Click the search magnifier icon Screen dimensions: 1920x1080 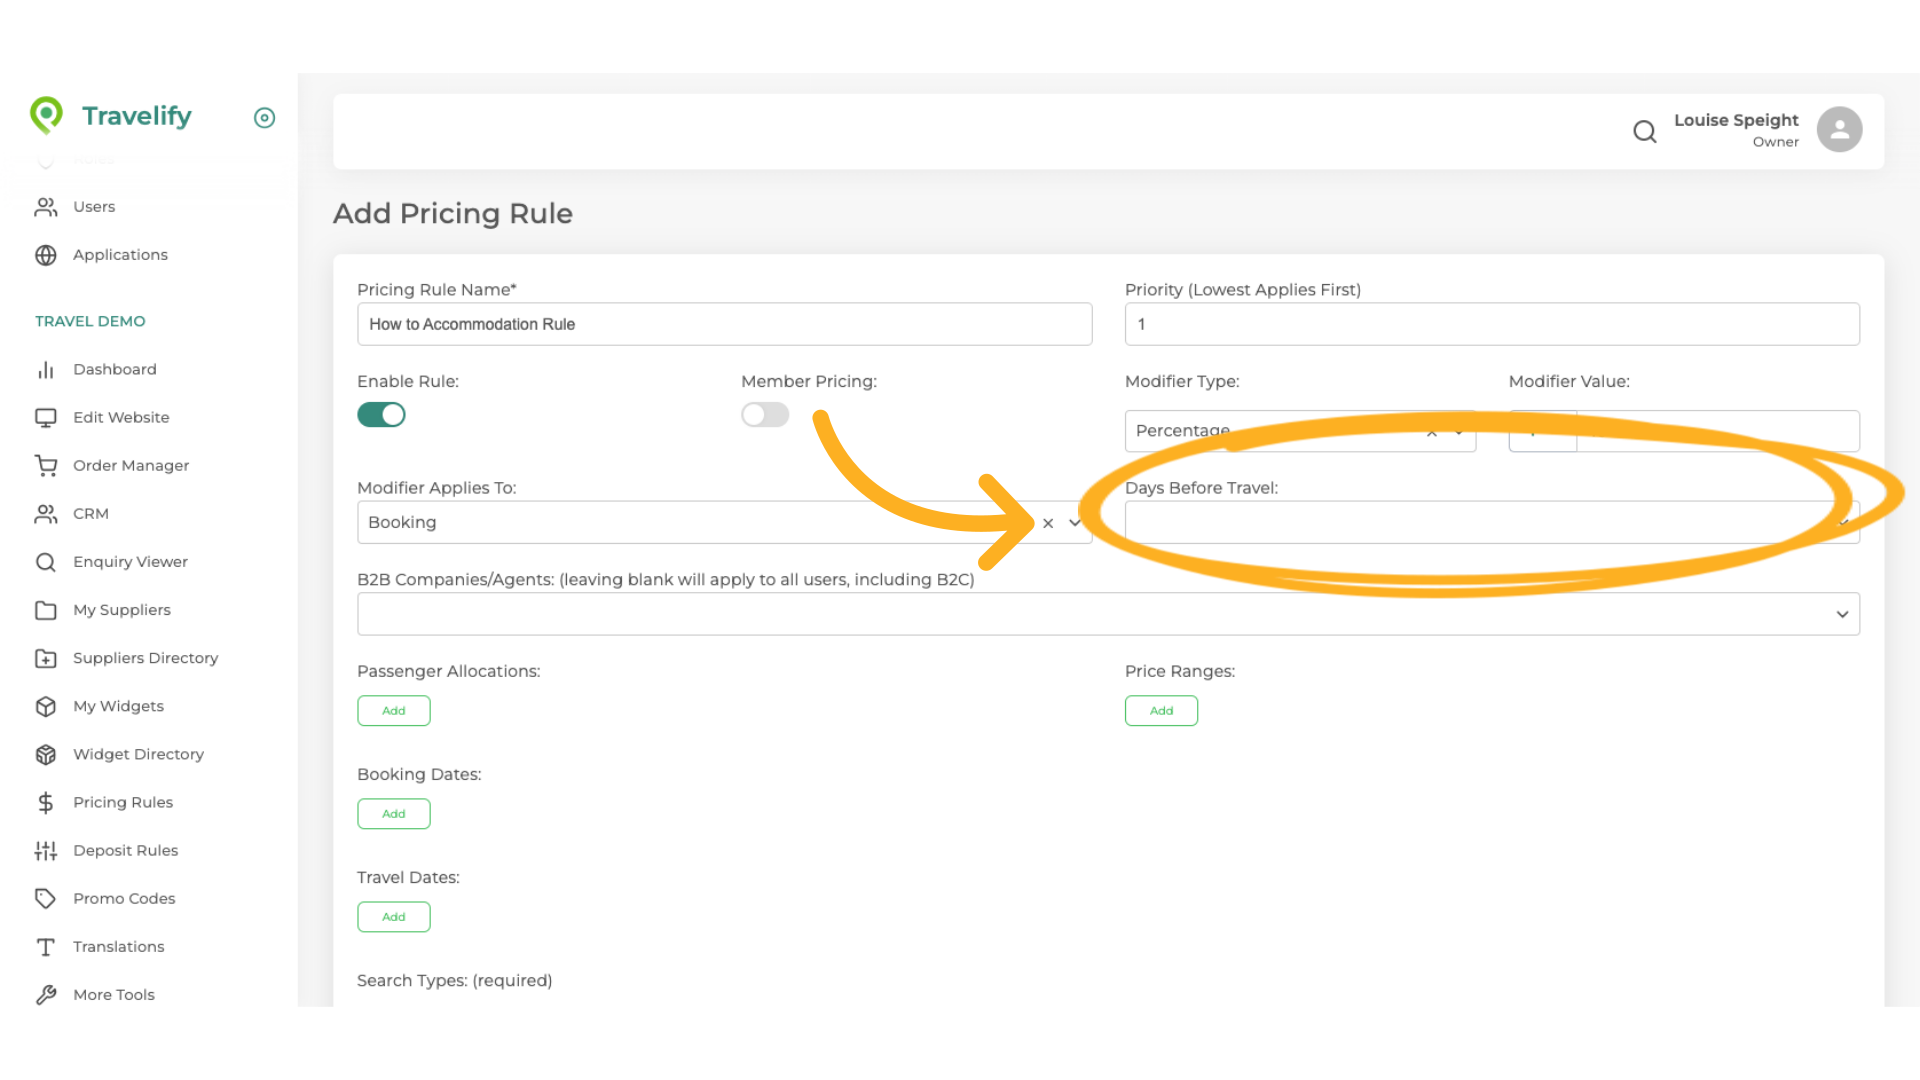coord(1645,131)
